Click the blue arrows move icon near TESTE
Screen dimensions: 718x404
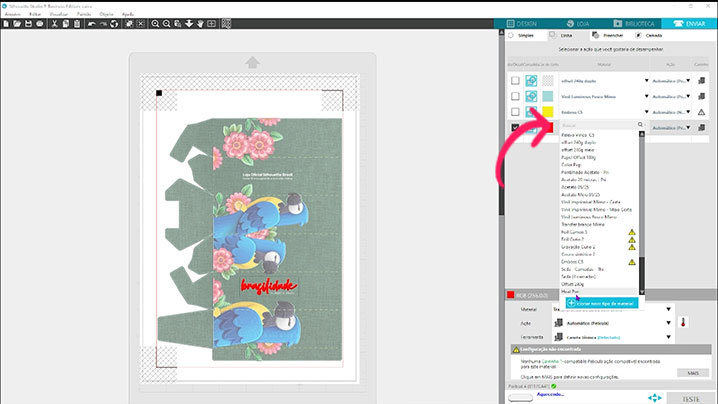[x=655, y=398]
